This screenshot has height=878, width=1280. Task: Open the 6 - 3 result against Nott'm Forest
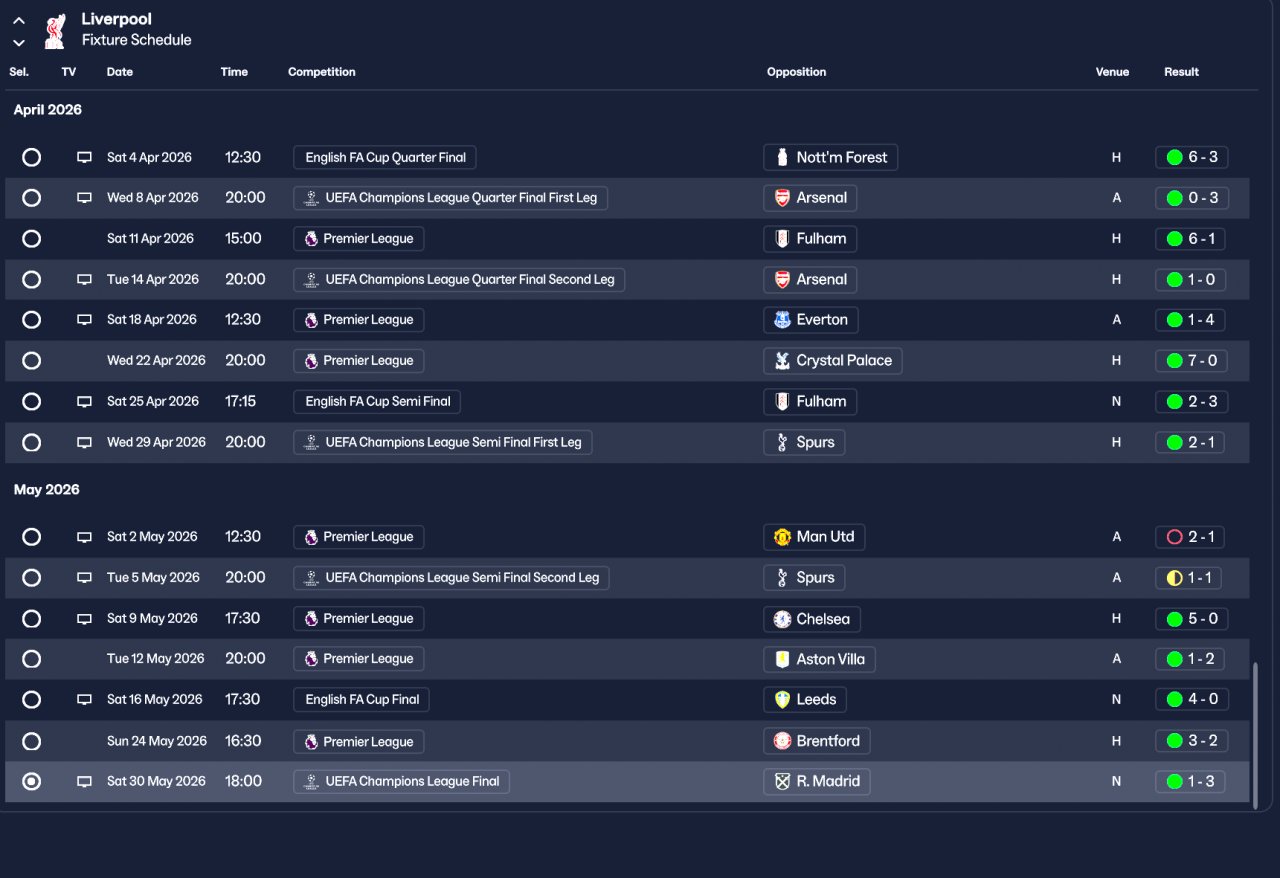(x=1192, y=157)
